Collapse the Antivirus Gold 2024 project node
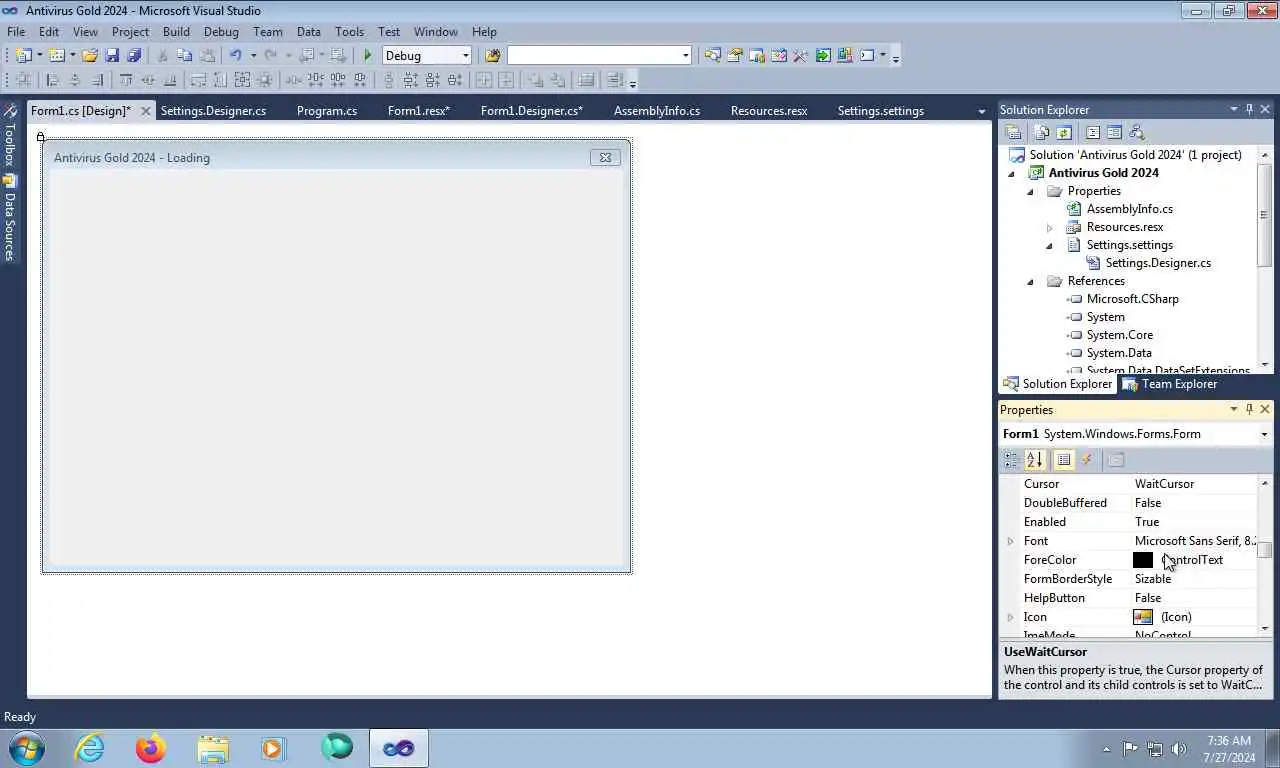 (x=1011, y=173)
